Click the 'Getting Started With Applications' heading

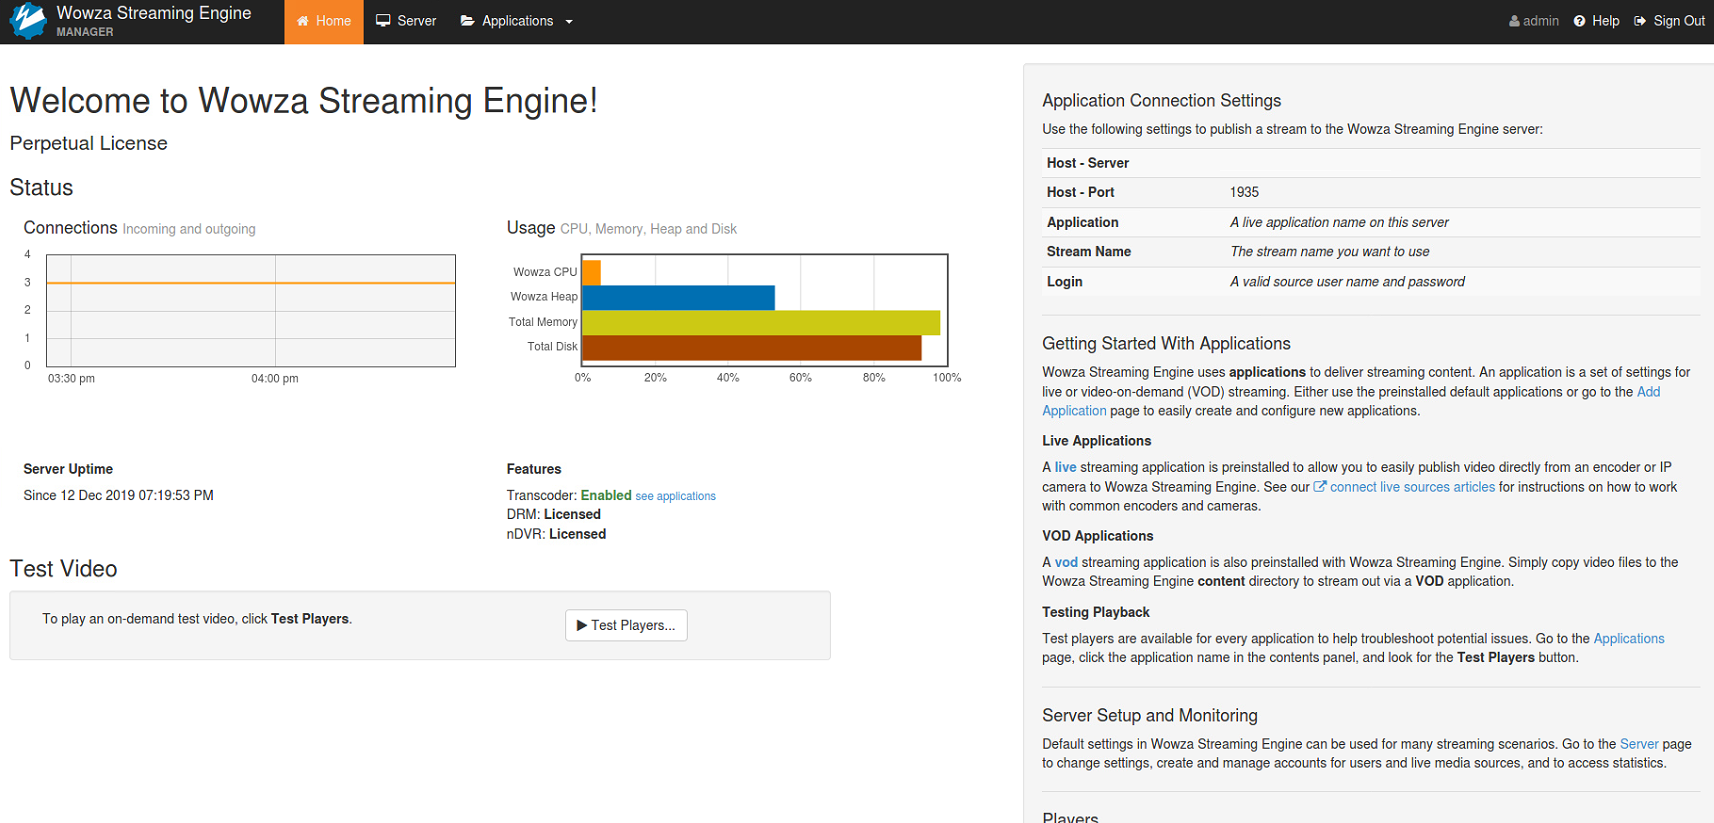pos(1166,343)
